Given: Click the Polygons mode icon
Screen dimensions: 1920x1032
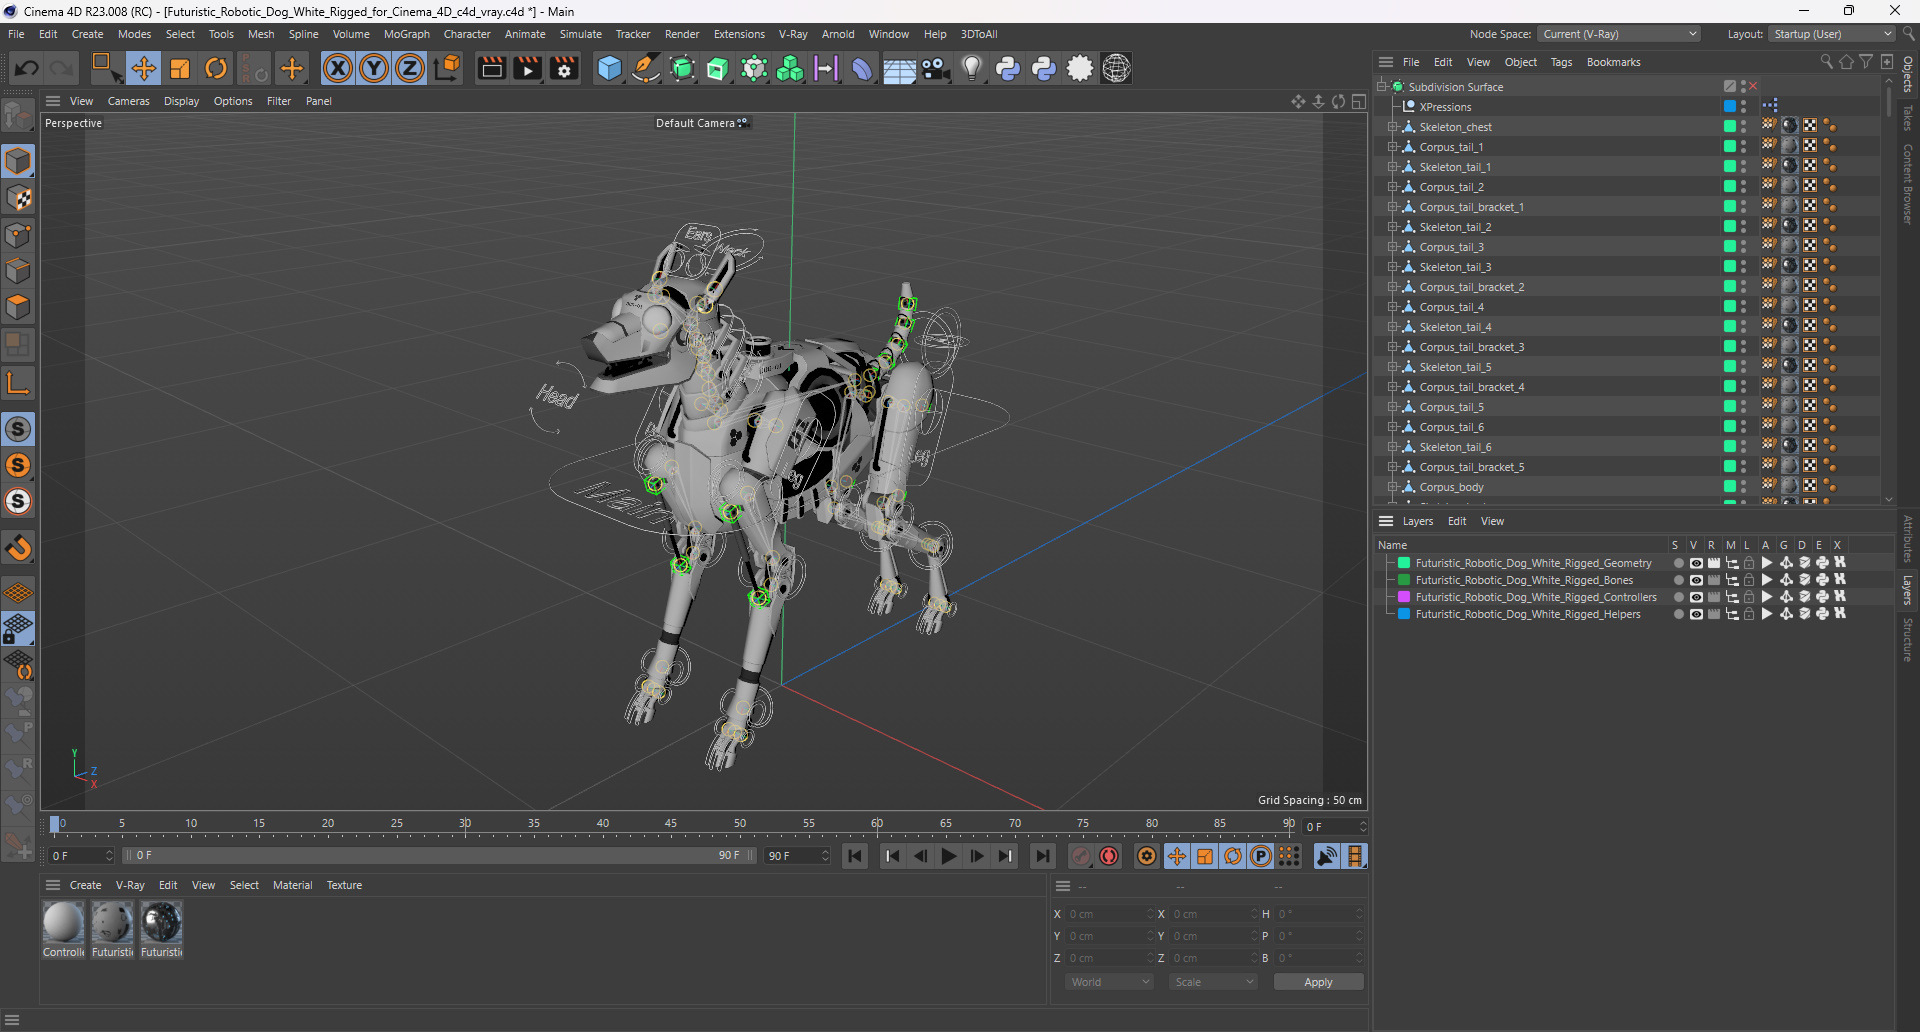Looking at the screenshot, I should [x=18, y=307].
